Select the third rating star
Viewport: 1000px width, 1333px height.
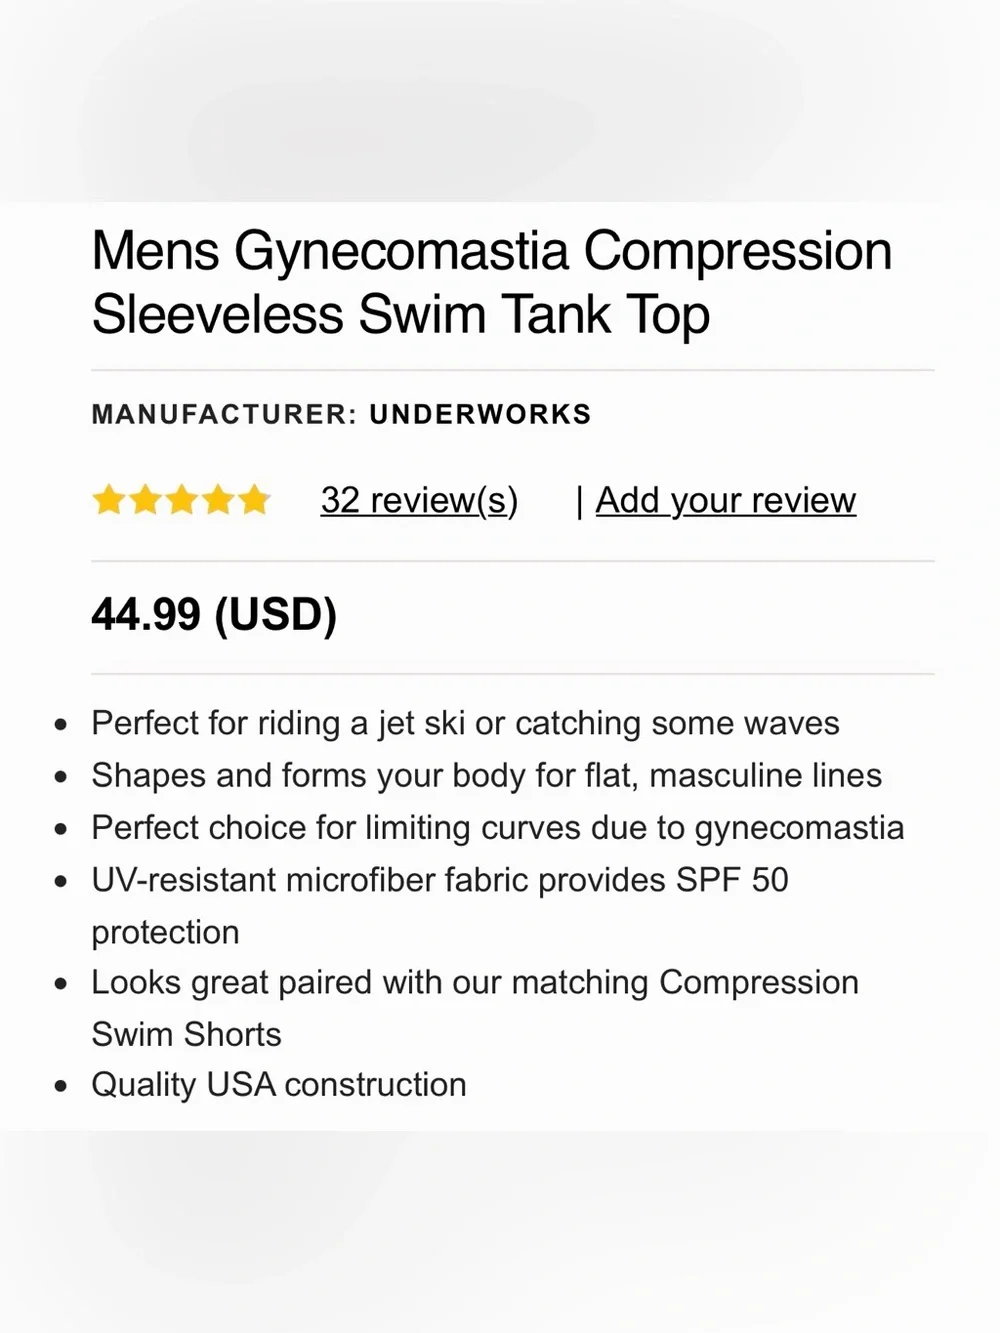click(x=181, y=499)
